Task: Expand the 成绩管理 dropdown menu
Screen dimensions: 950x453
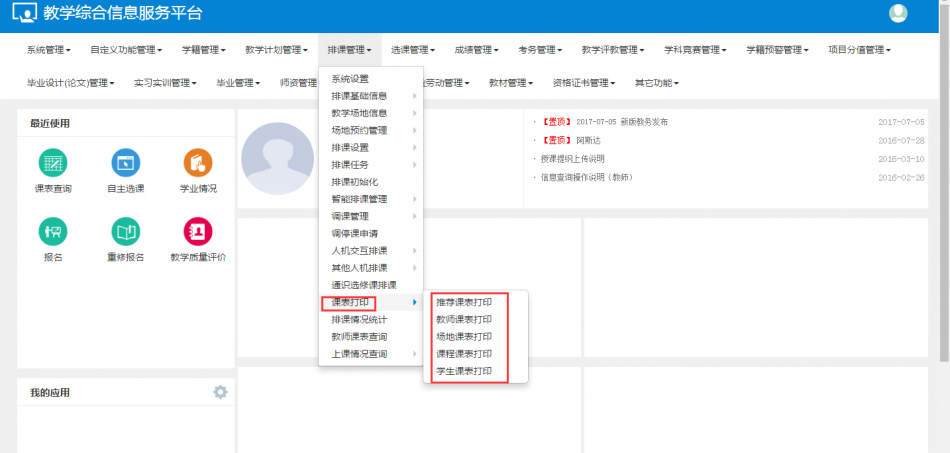Action: [476, 49]
